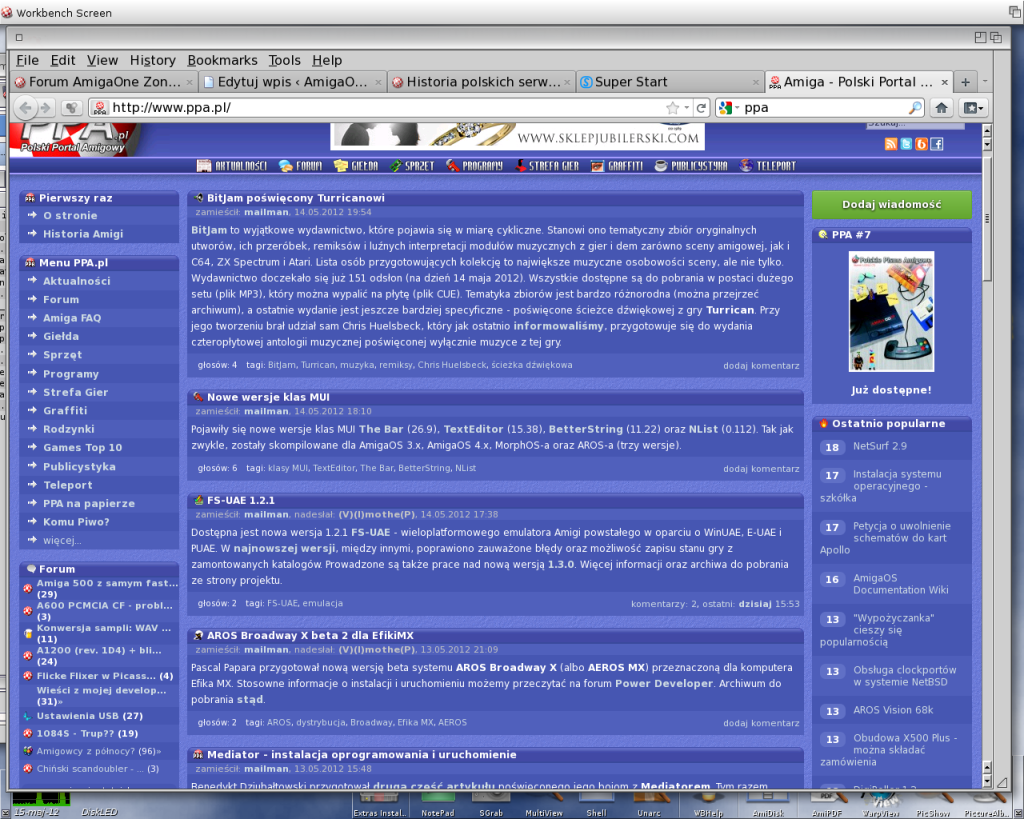Open Games Top 10 sidebar link
This screenshot has width=1024, height=819.
pos(82,447)
